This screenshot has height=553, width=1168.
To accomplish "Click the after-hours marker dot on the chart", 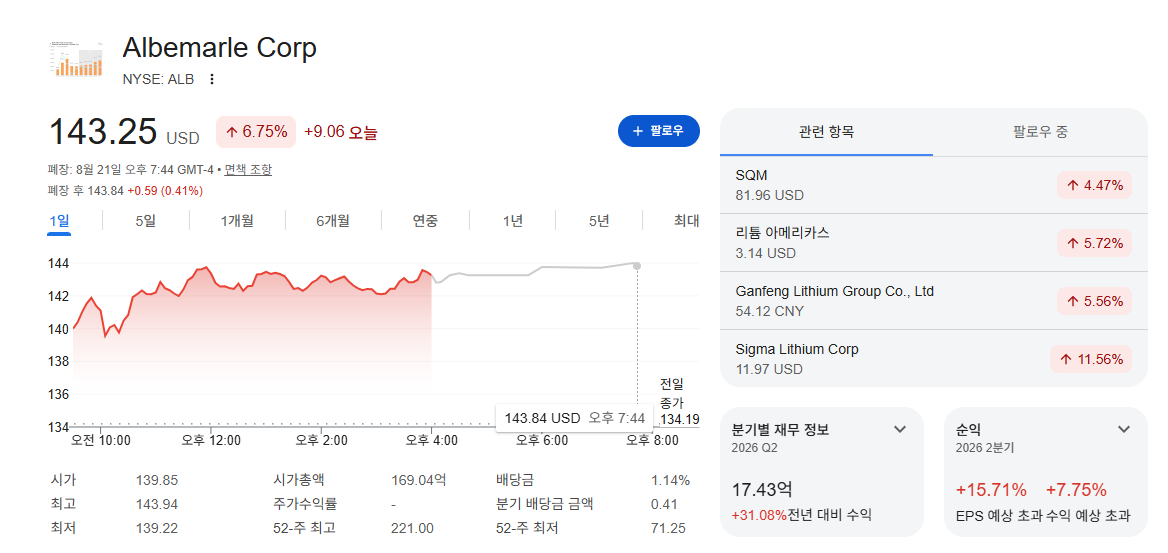I will pos(636,265).
